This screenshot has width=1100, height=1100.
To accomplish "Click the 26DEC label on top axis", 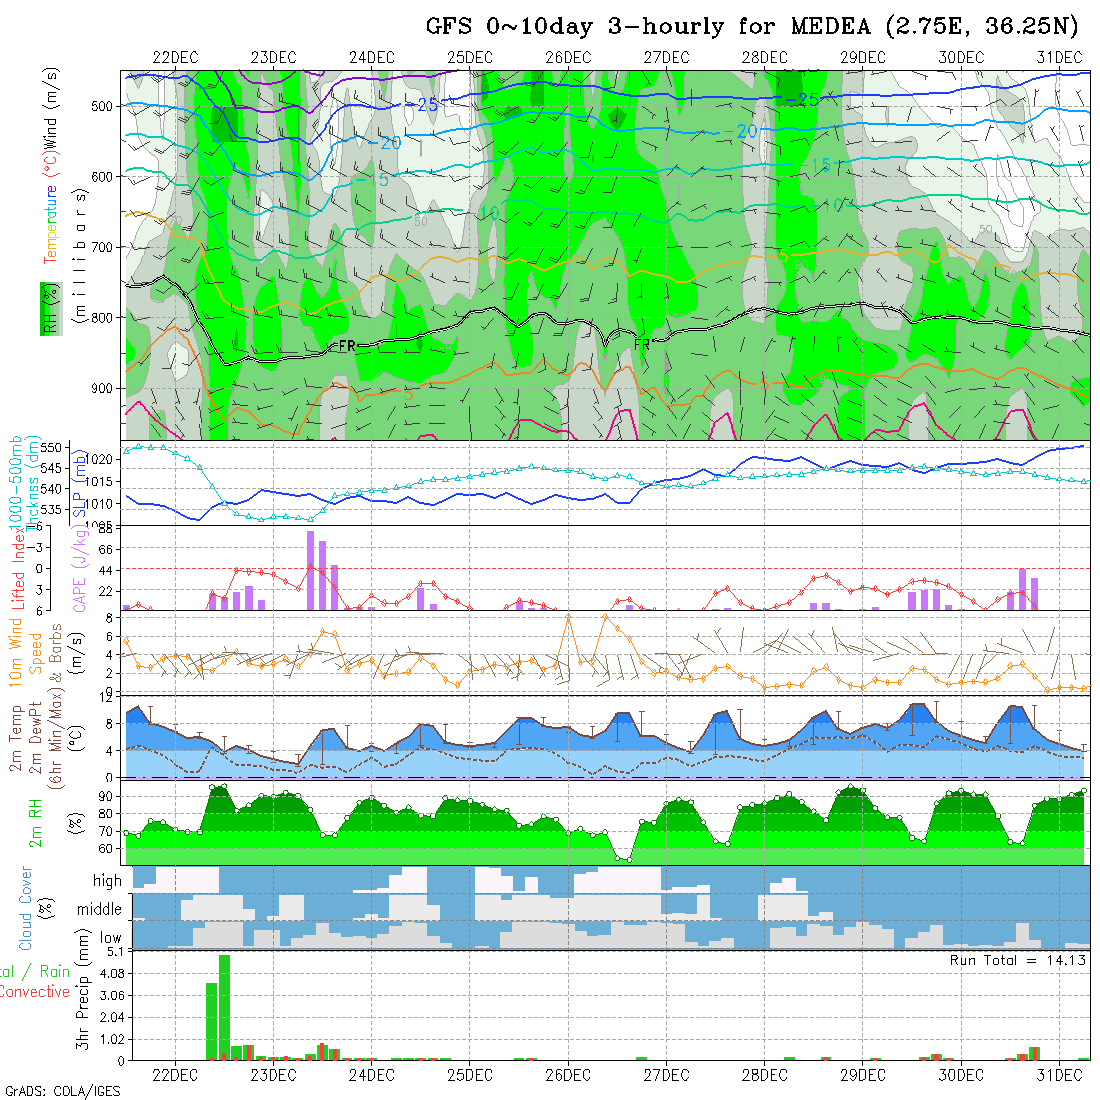I will [x=568, y=57].
